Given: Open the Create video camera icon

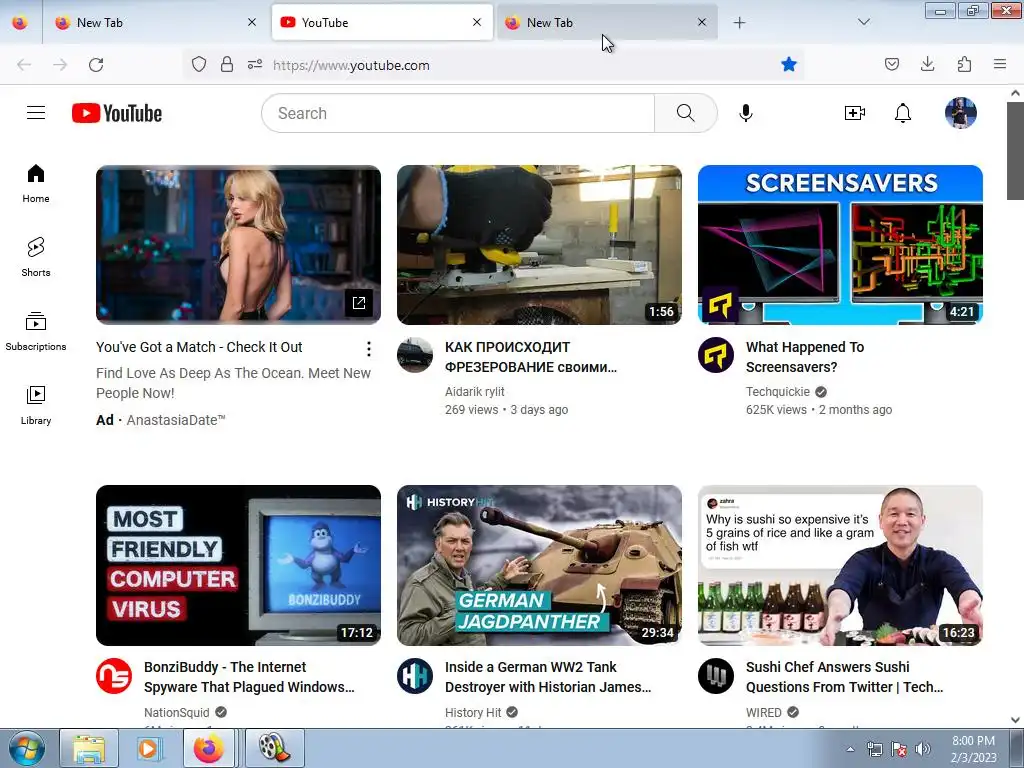Looking at the screenshot, I should (x=854, y=113).
